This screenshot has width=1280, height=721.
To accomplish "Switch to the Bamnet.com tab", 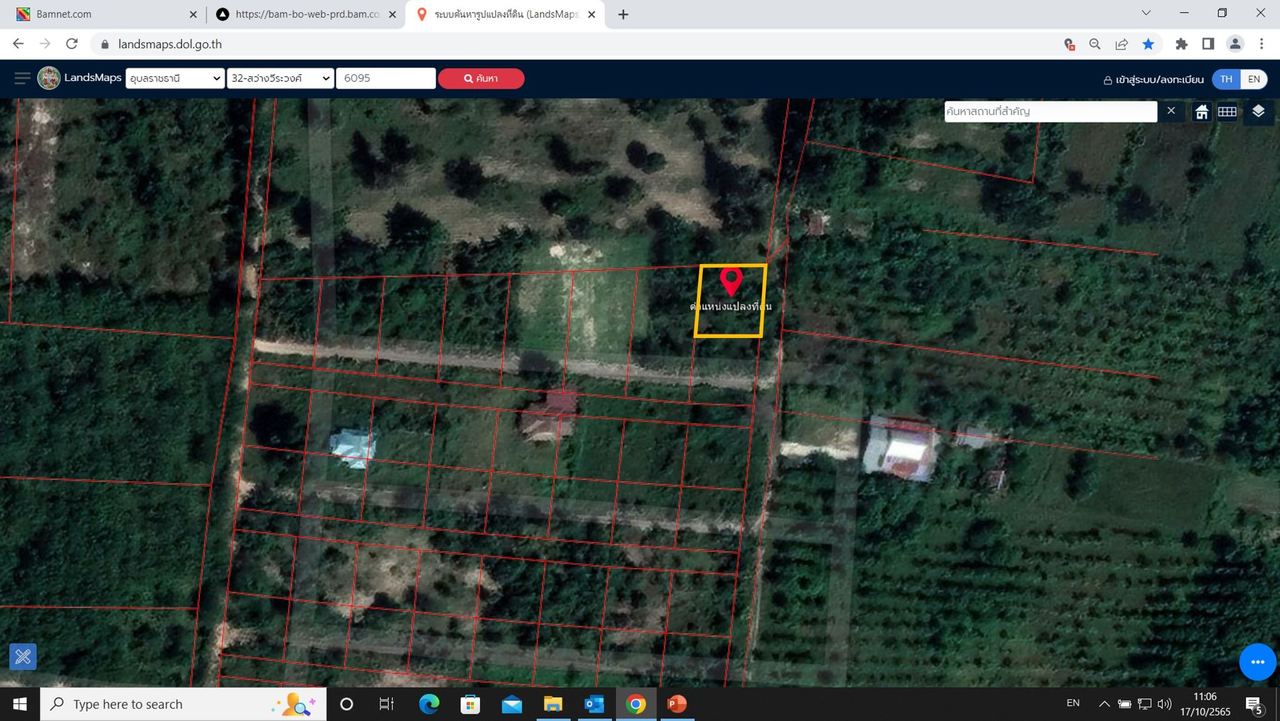I will coord(100,15).
